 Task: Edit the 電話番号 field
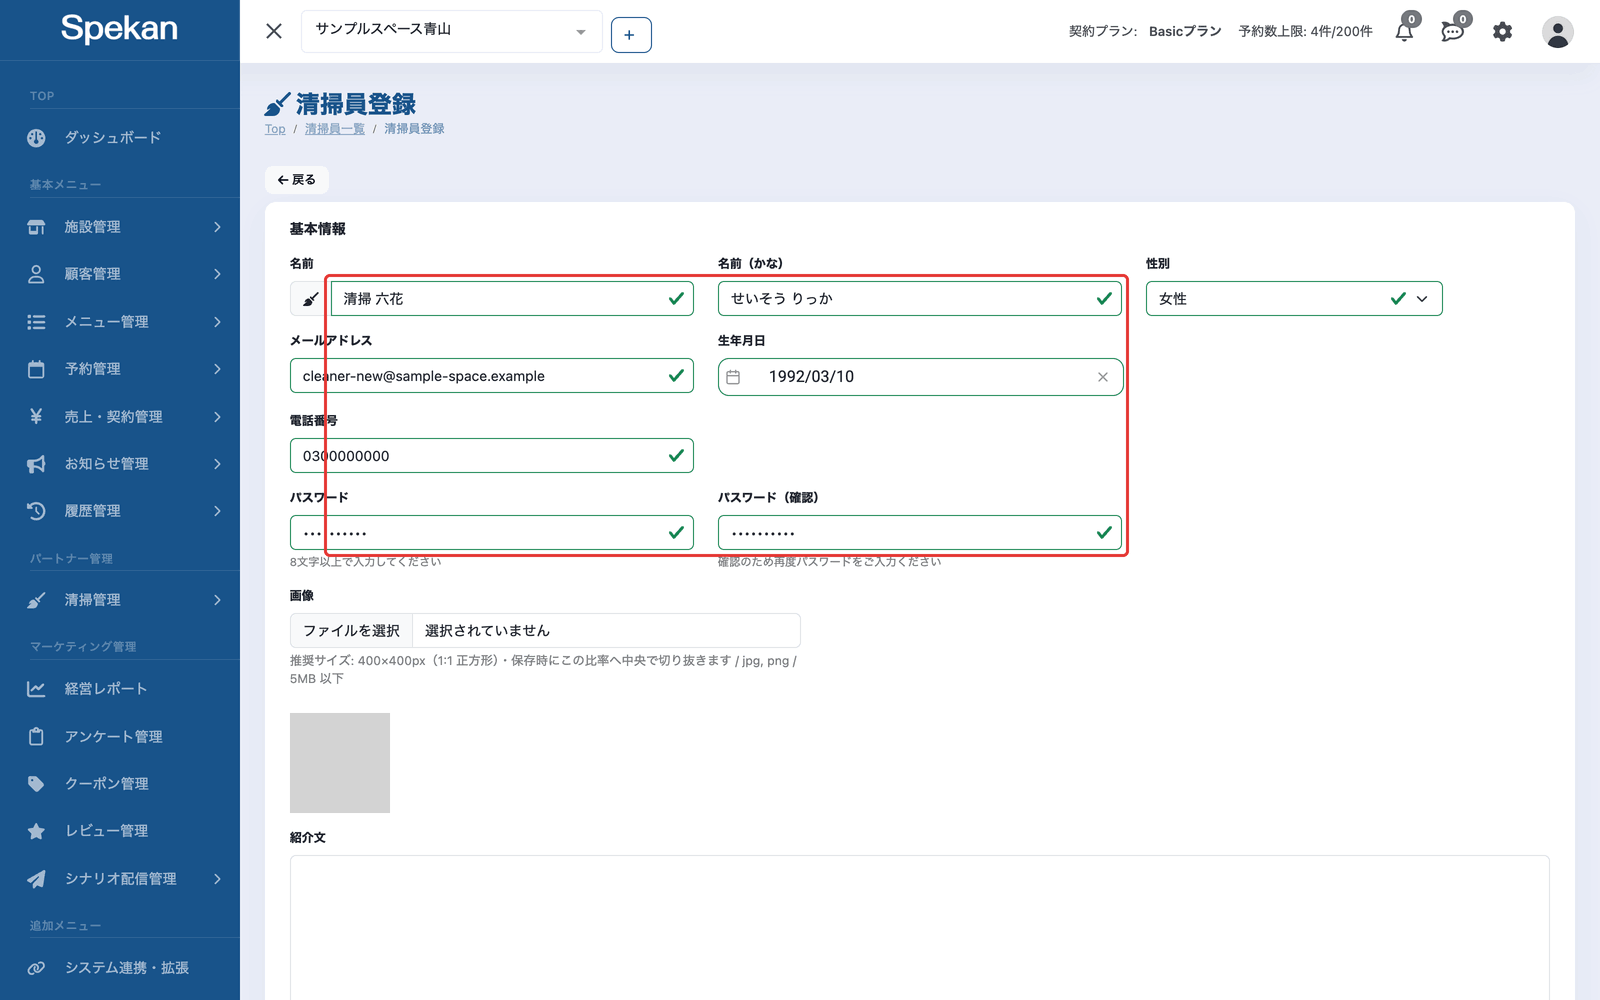[x=492, y=456]
